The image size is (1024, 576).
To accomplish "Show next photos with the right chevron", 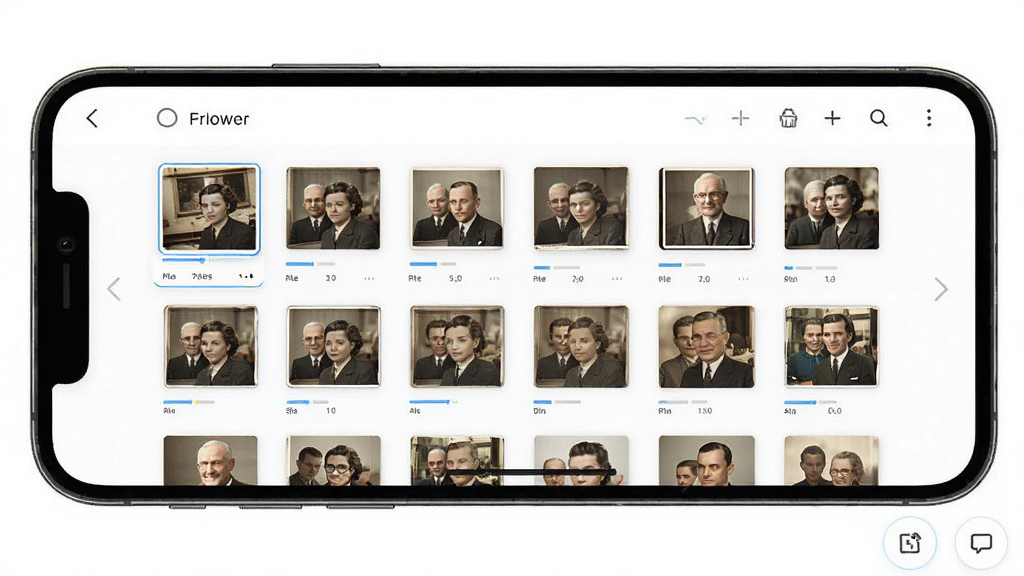I will click(x=940, y=289).
